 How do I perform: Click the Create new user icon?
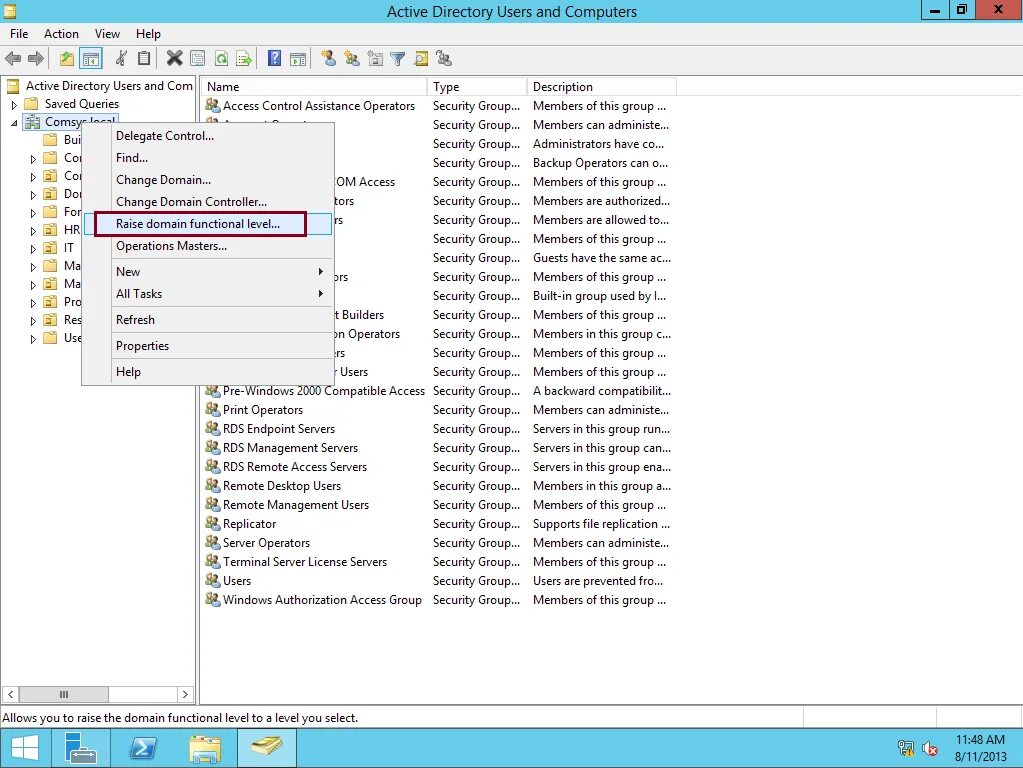(329, 59)
